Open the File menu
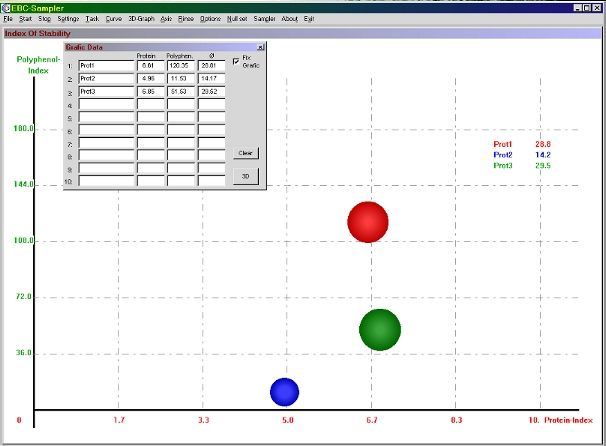The width and height of the screenshot is (606, 446). 8,19
